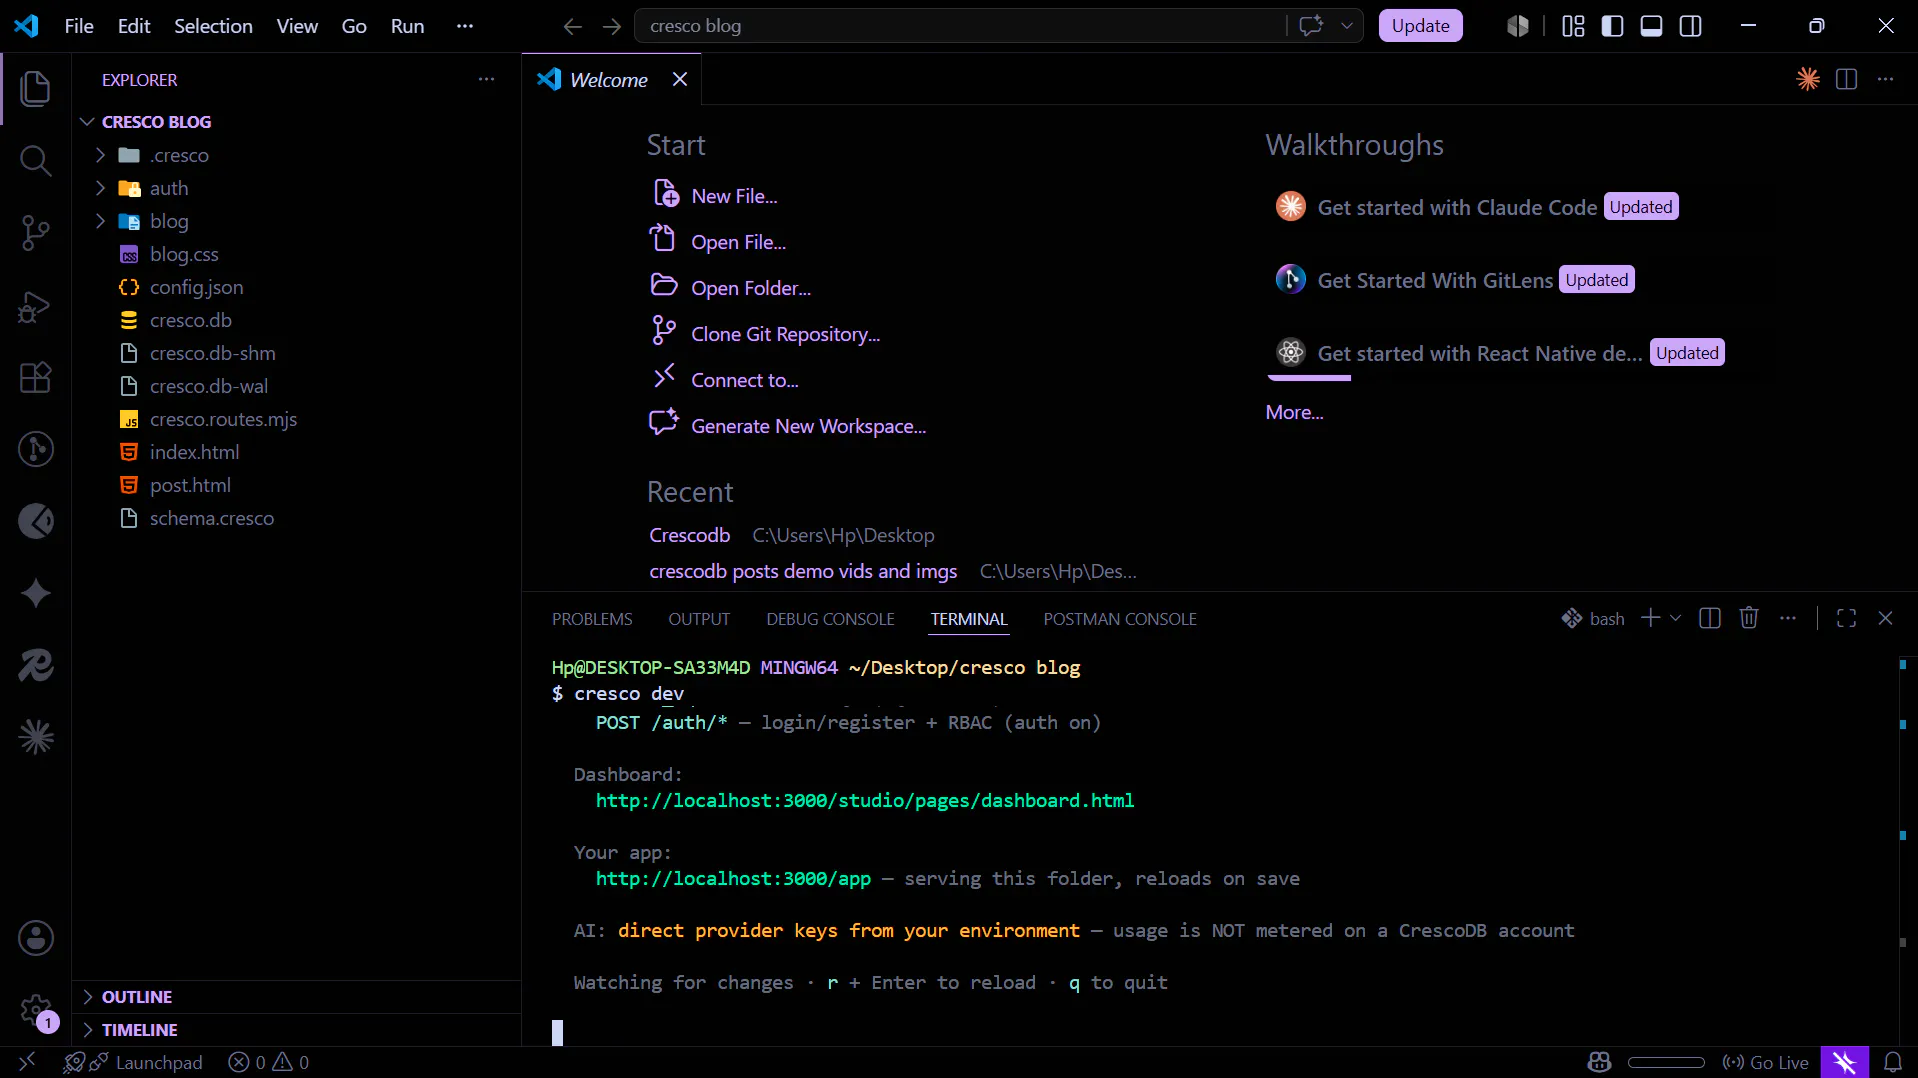Open the Crescodb recent project
1918x1078 pixels.
(689, 535)
